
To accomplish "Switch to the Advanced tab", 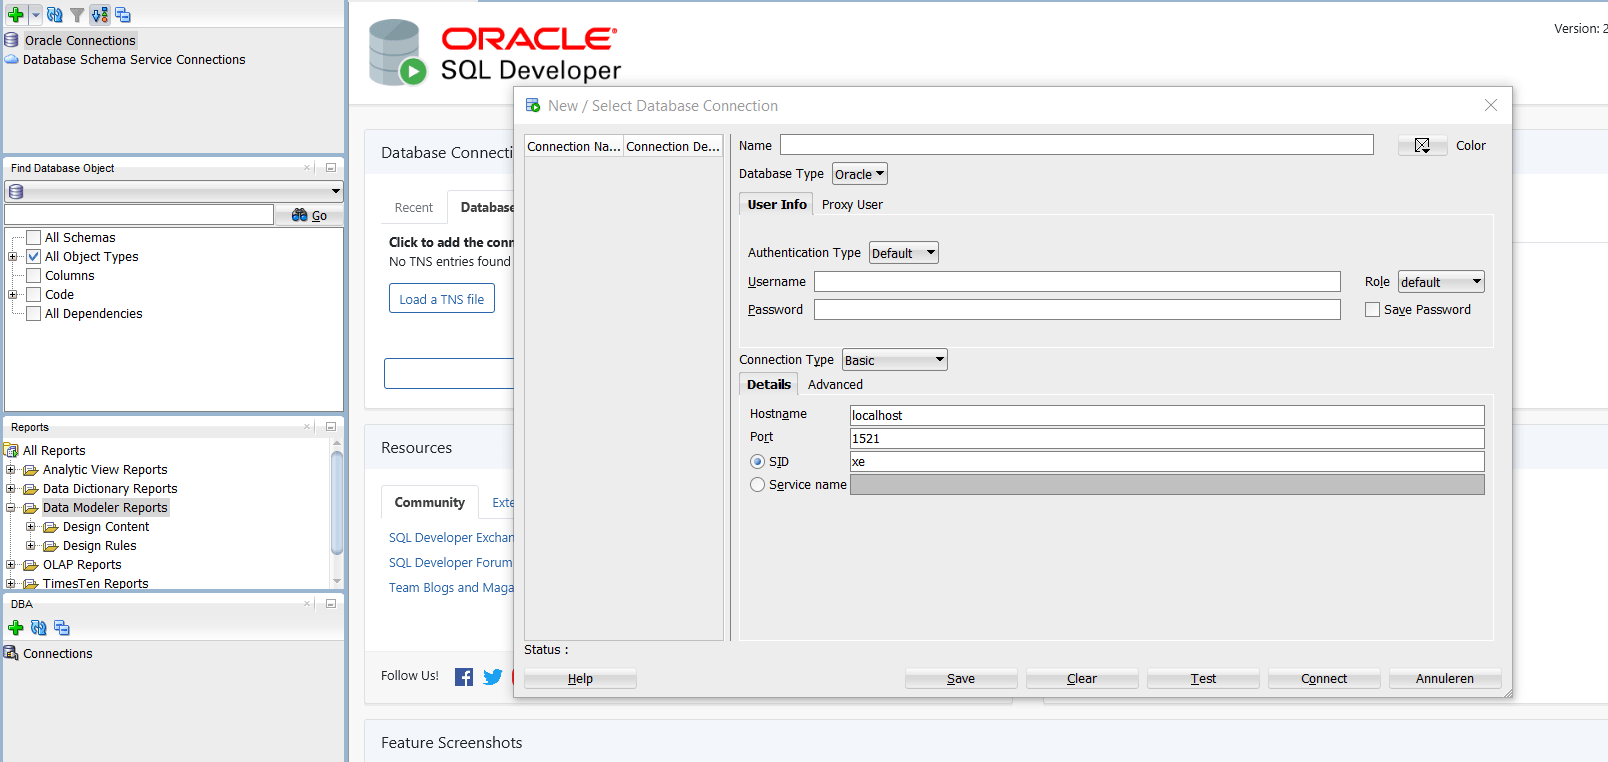I will point(835,385).
